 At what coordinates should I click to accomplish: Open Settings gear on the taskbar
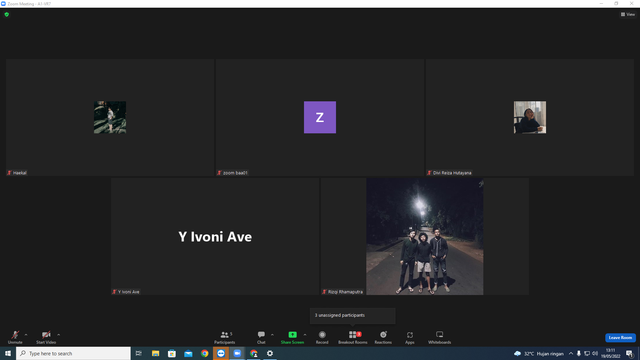pos(270,353)
